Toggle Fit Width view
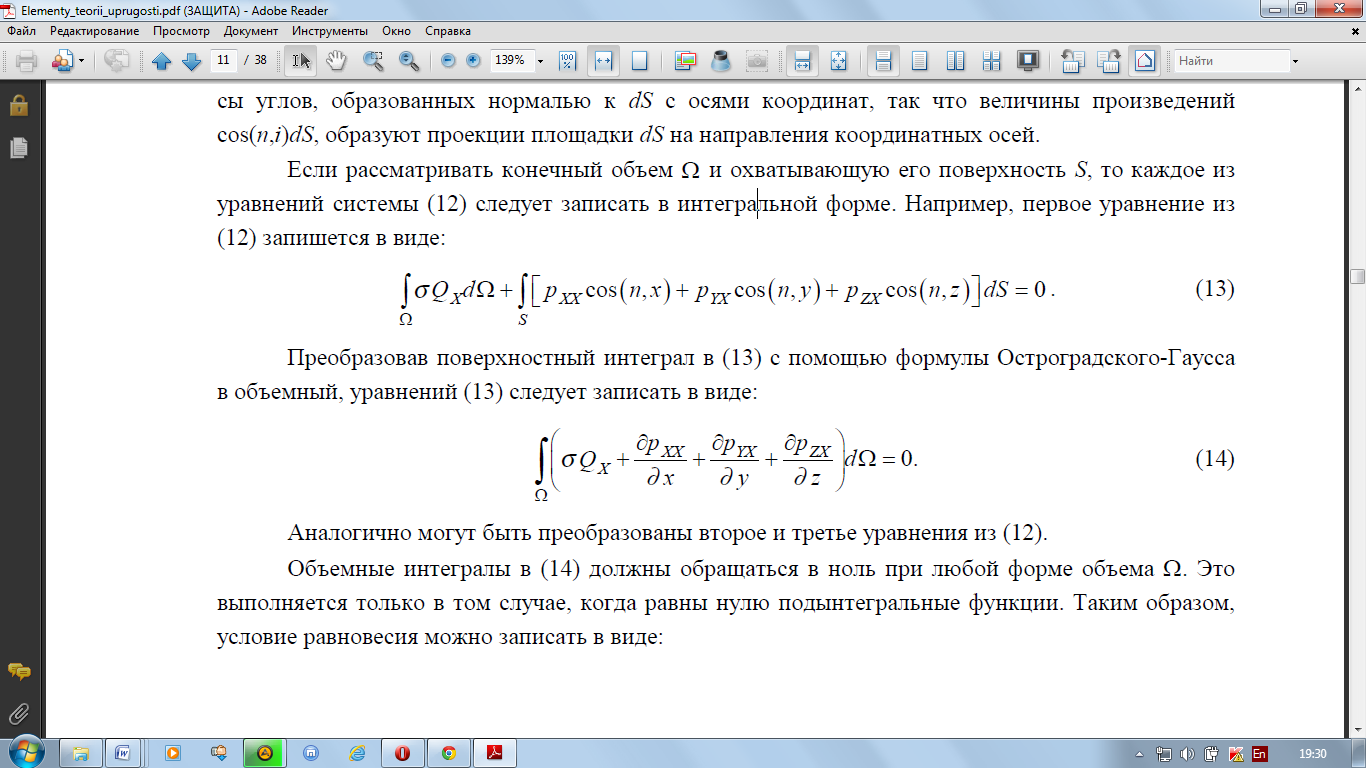This screenshot has width=1366, height=768. (x=603, y=61)
